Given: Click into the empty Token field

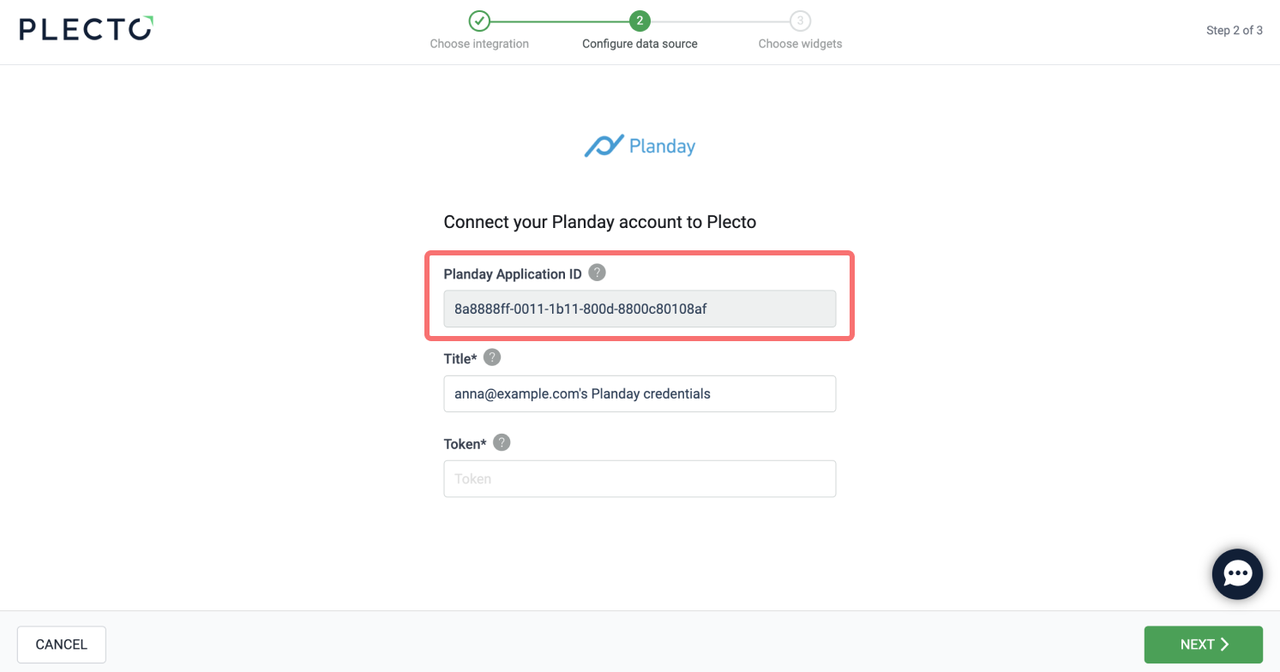Looking at the screenshot, I should 640,479.
